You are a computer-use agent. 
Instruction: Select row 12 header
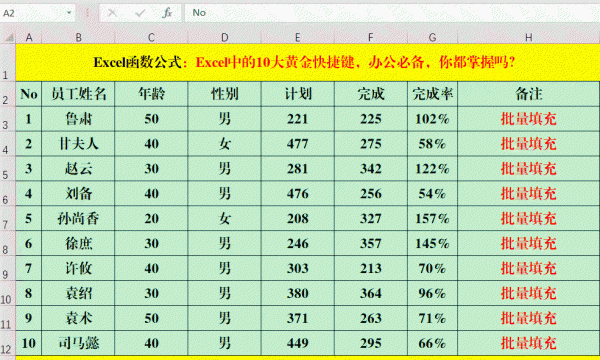click(x=8, y=343)
